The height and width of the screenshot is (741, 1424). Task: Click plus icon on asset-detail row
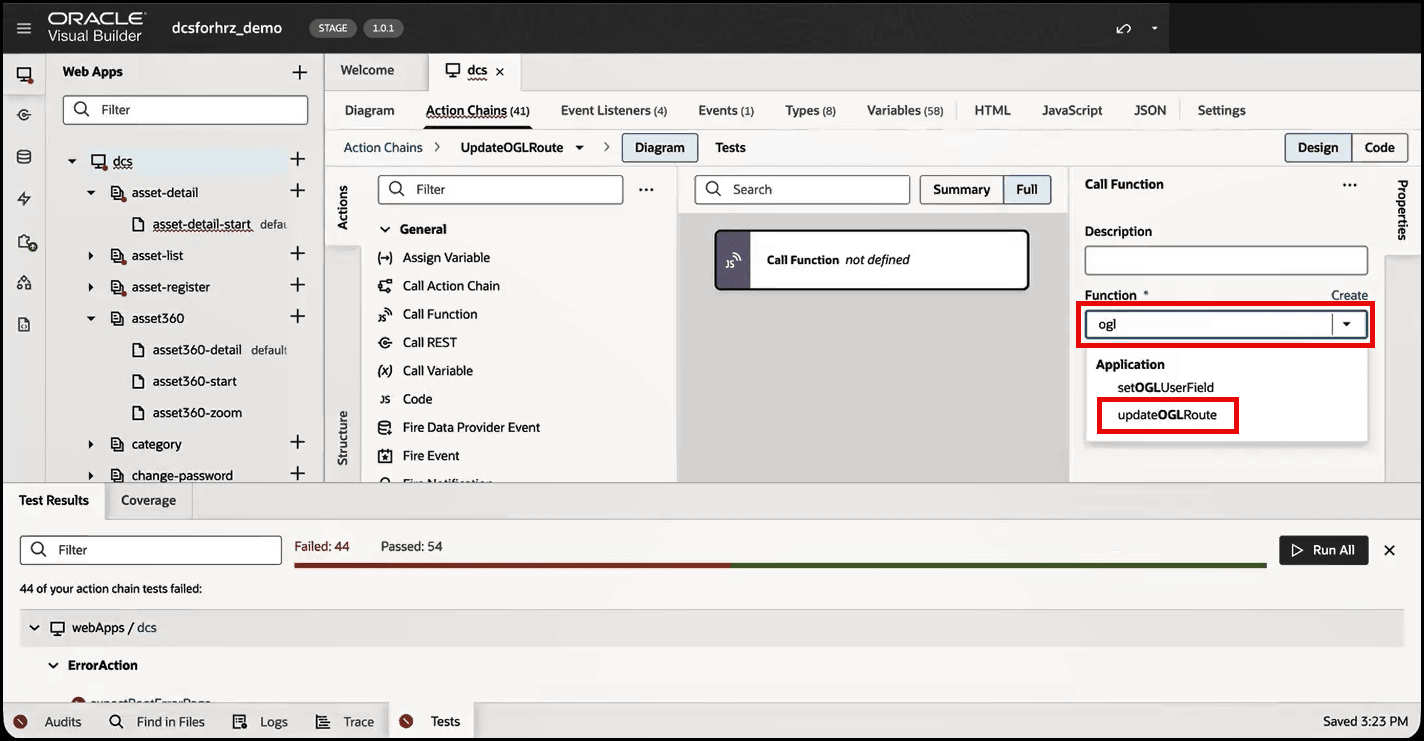pos(297,191)
